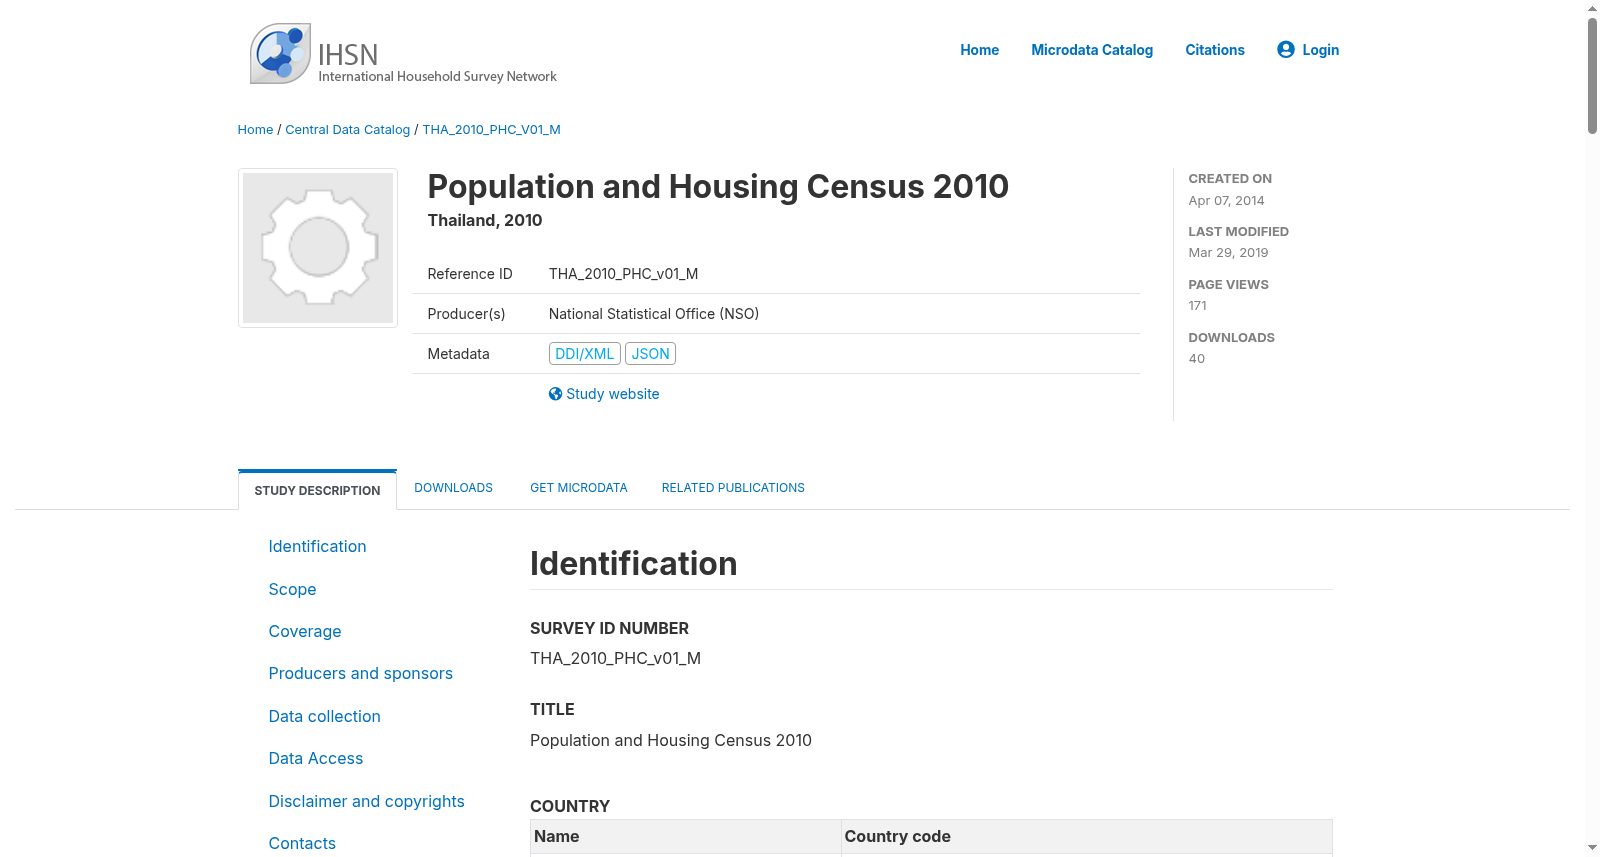This screenshot has width=1600, height=857.
Task: Download DDI/XML metadata
Action: pos(585,354)
